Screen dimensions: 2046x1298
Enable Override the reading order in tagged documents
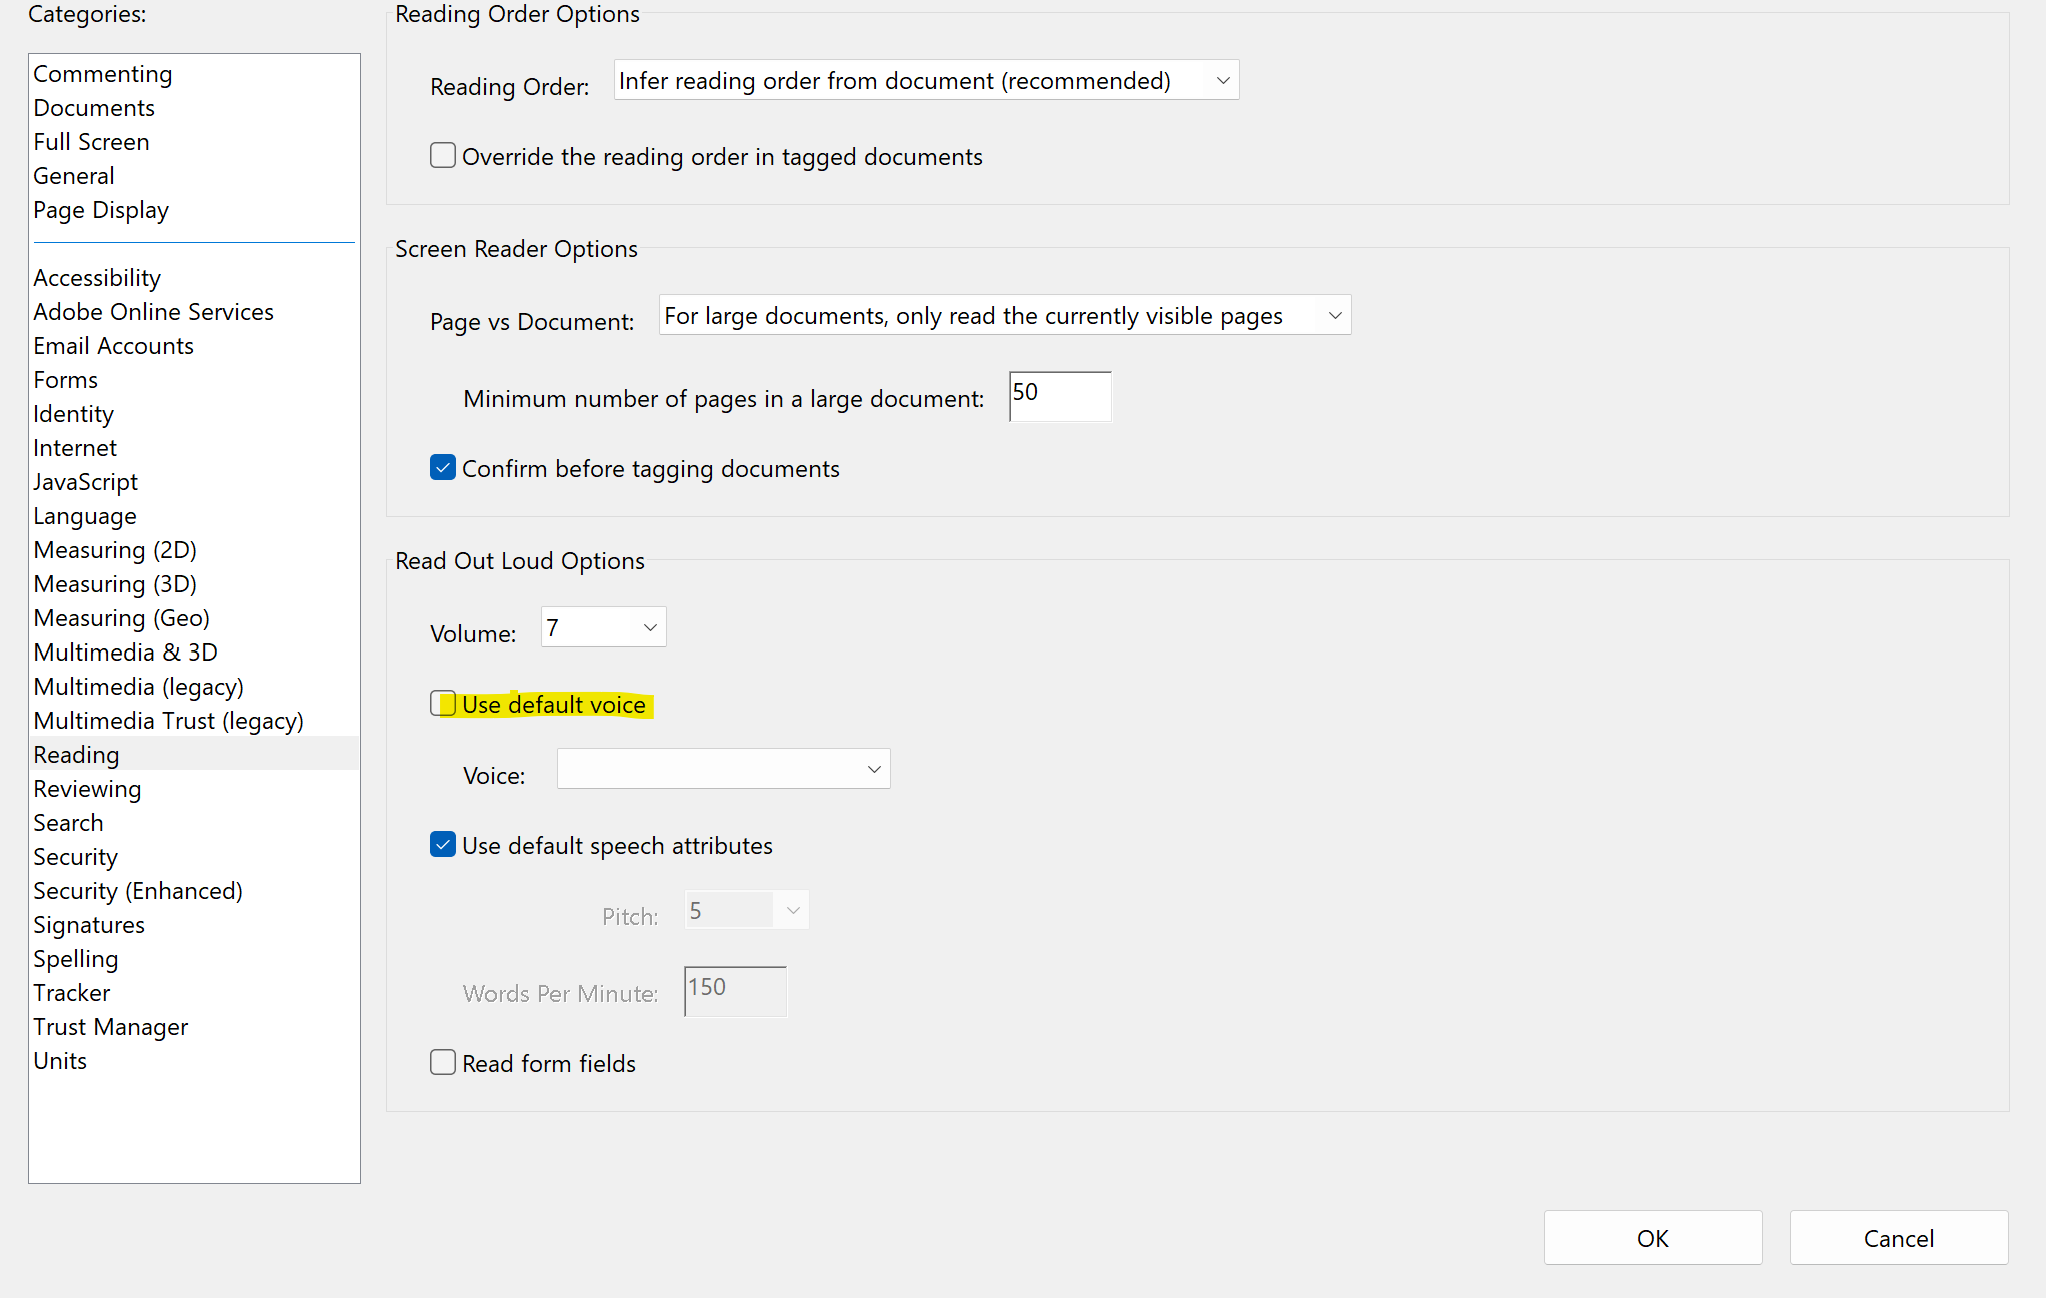(x=442, y=155)
